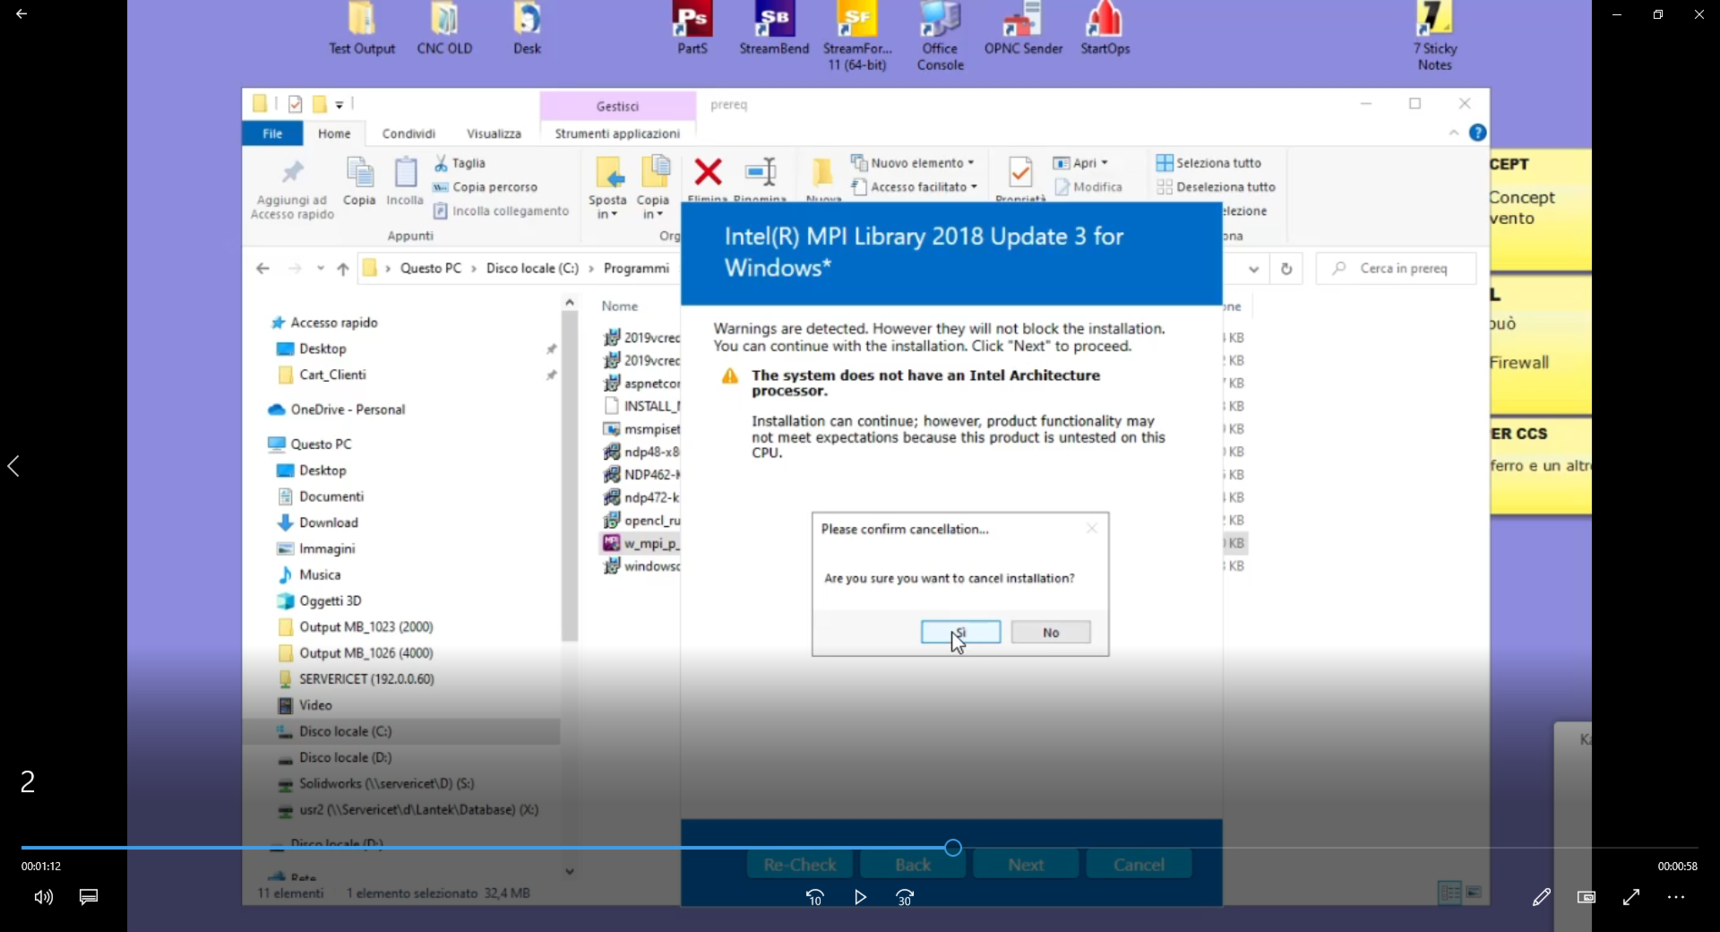
Task: Refresh the Explorer address bar location
Action: pyautogui.click(x=1286, y=269)
